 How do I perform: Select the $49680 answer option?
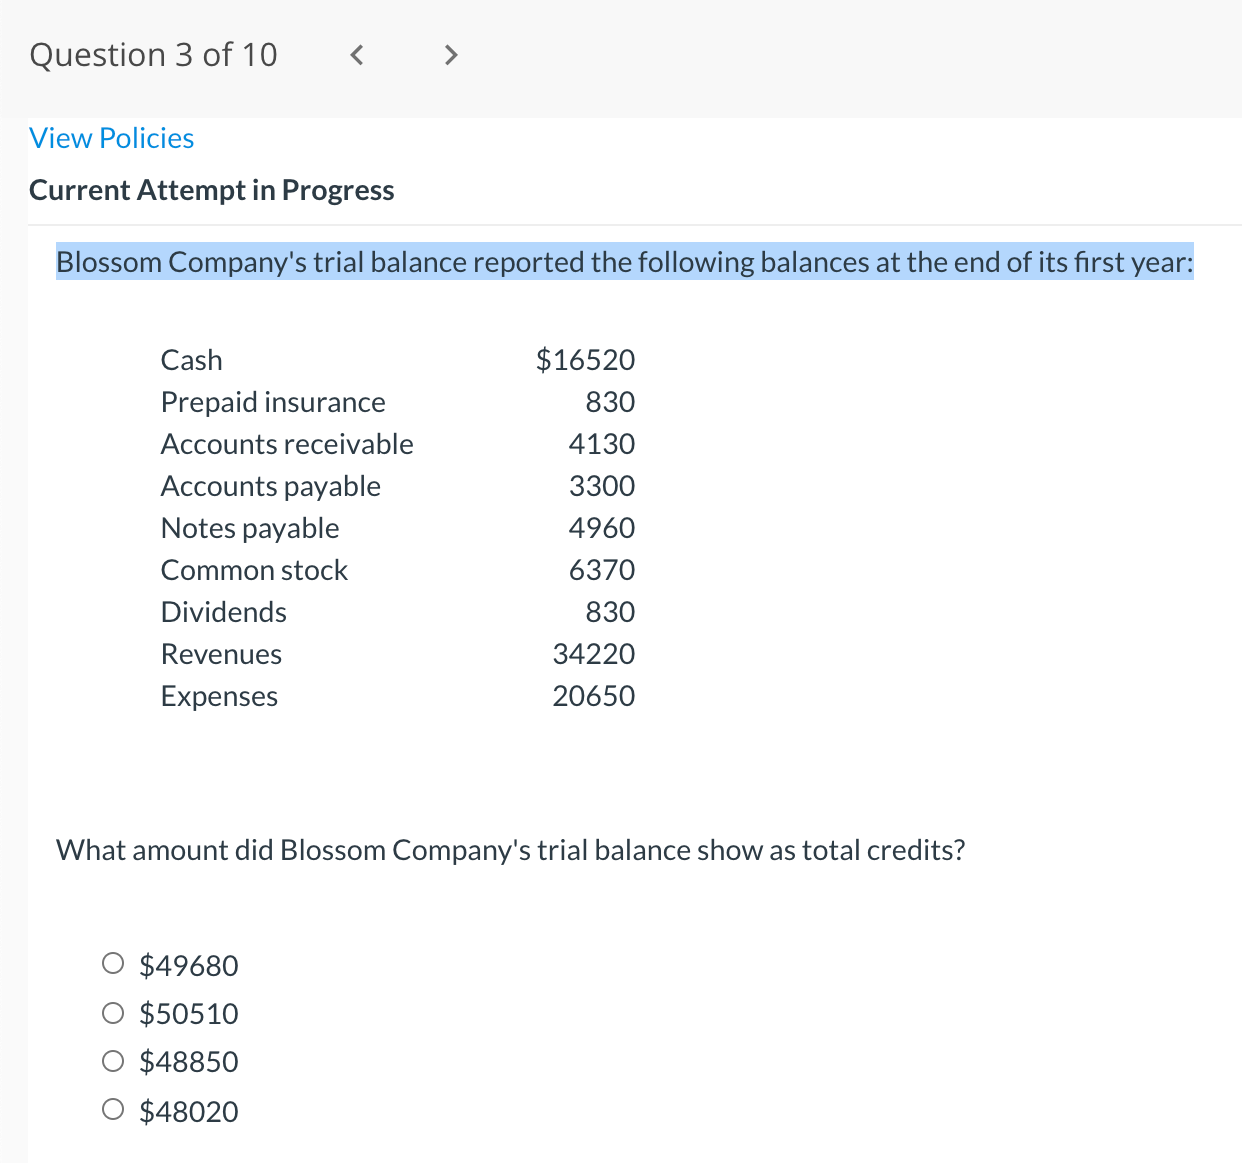[113, 963]
